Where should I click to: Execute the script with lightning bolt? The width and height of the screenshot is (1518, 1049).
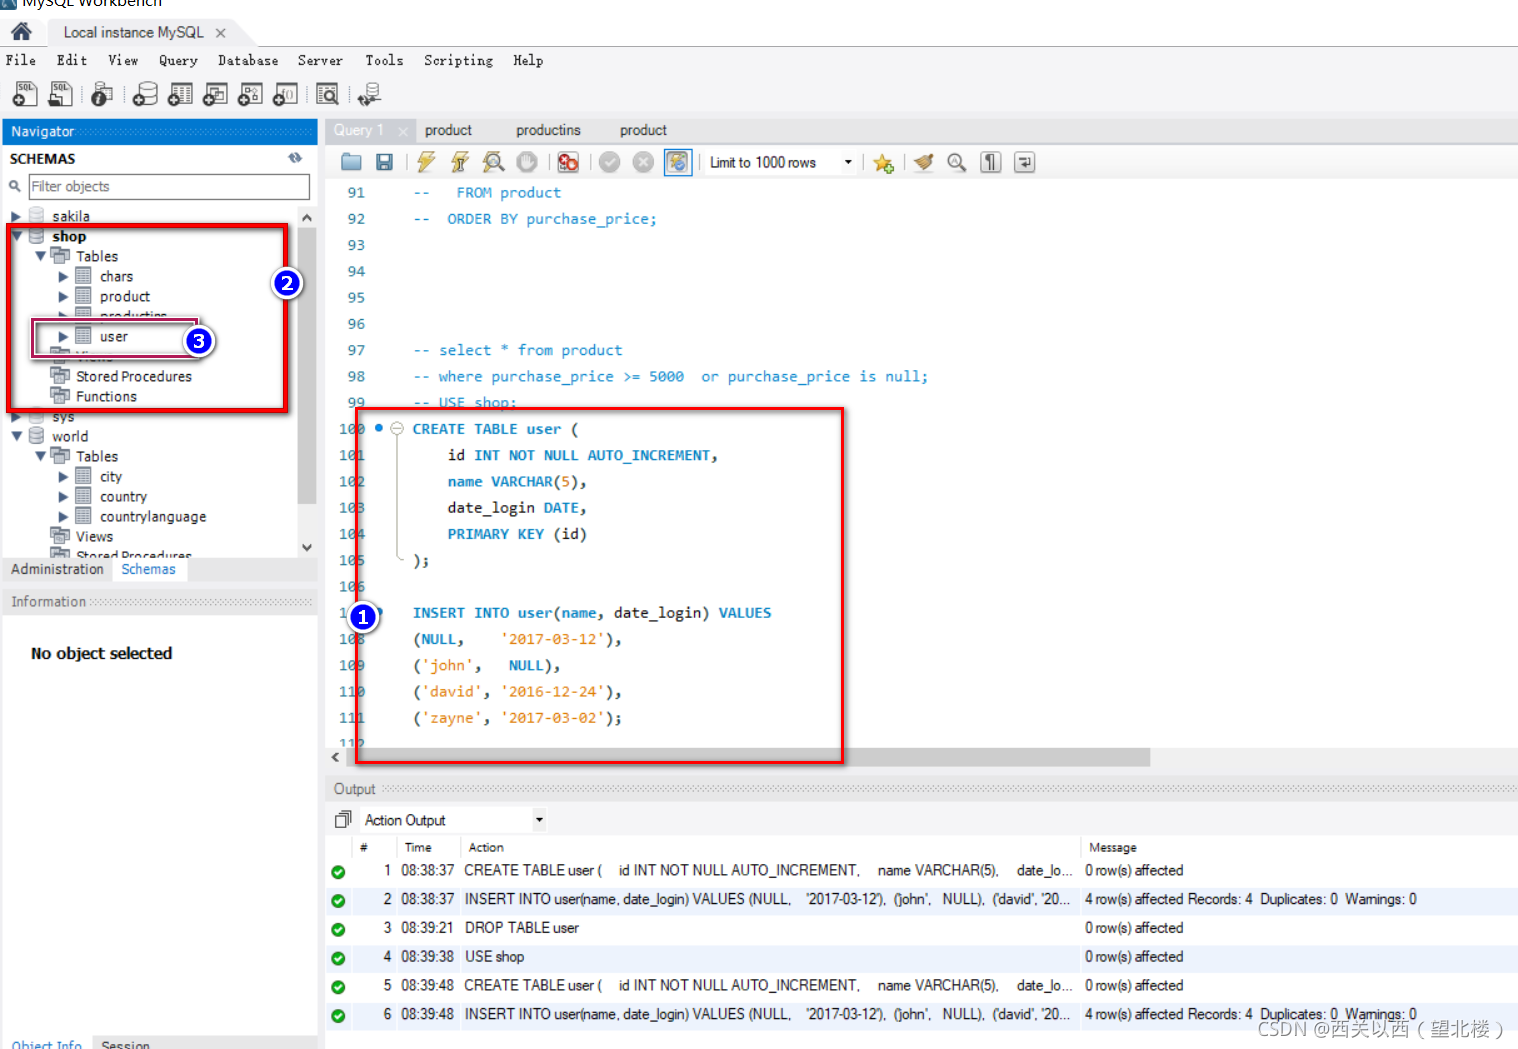pyautogui.click(x=426, y=162)
